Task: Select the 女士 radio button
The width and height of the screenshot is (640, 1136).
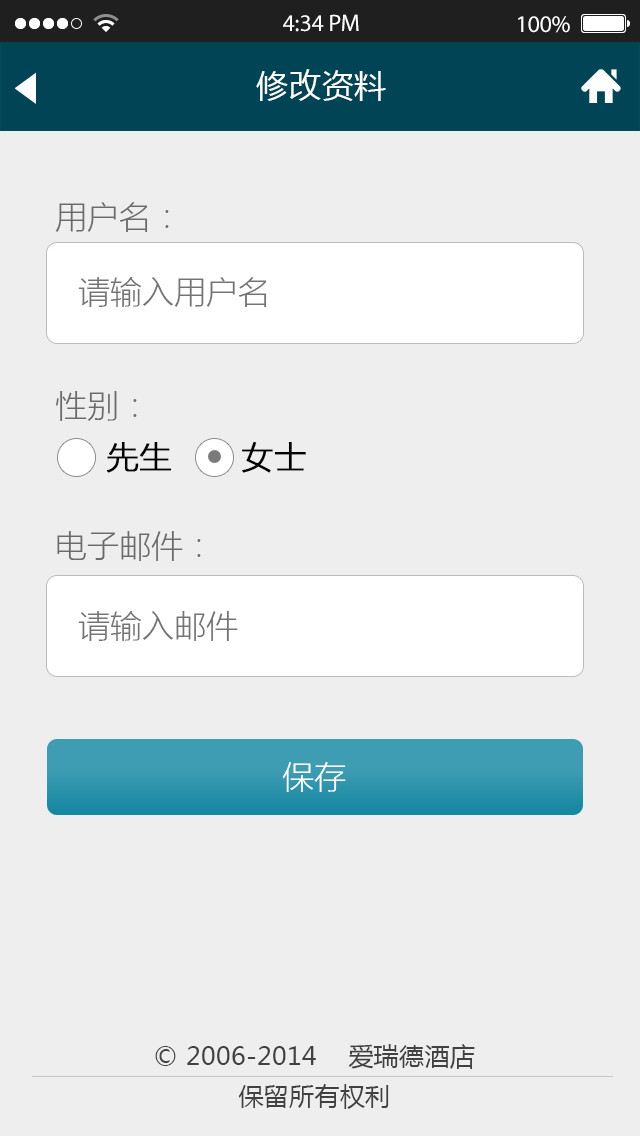Action: pyautogui.click(x=214, y=458)
